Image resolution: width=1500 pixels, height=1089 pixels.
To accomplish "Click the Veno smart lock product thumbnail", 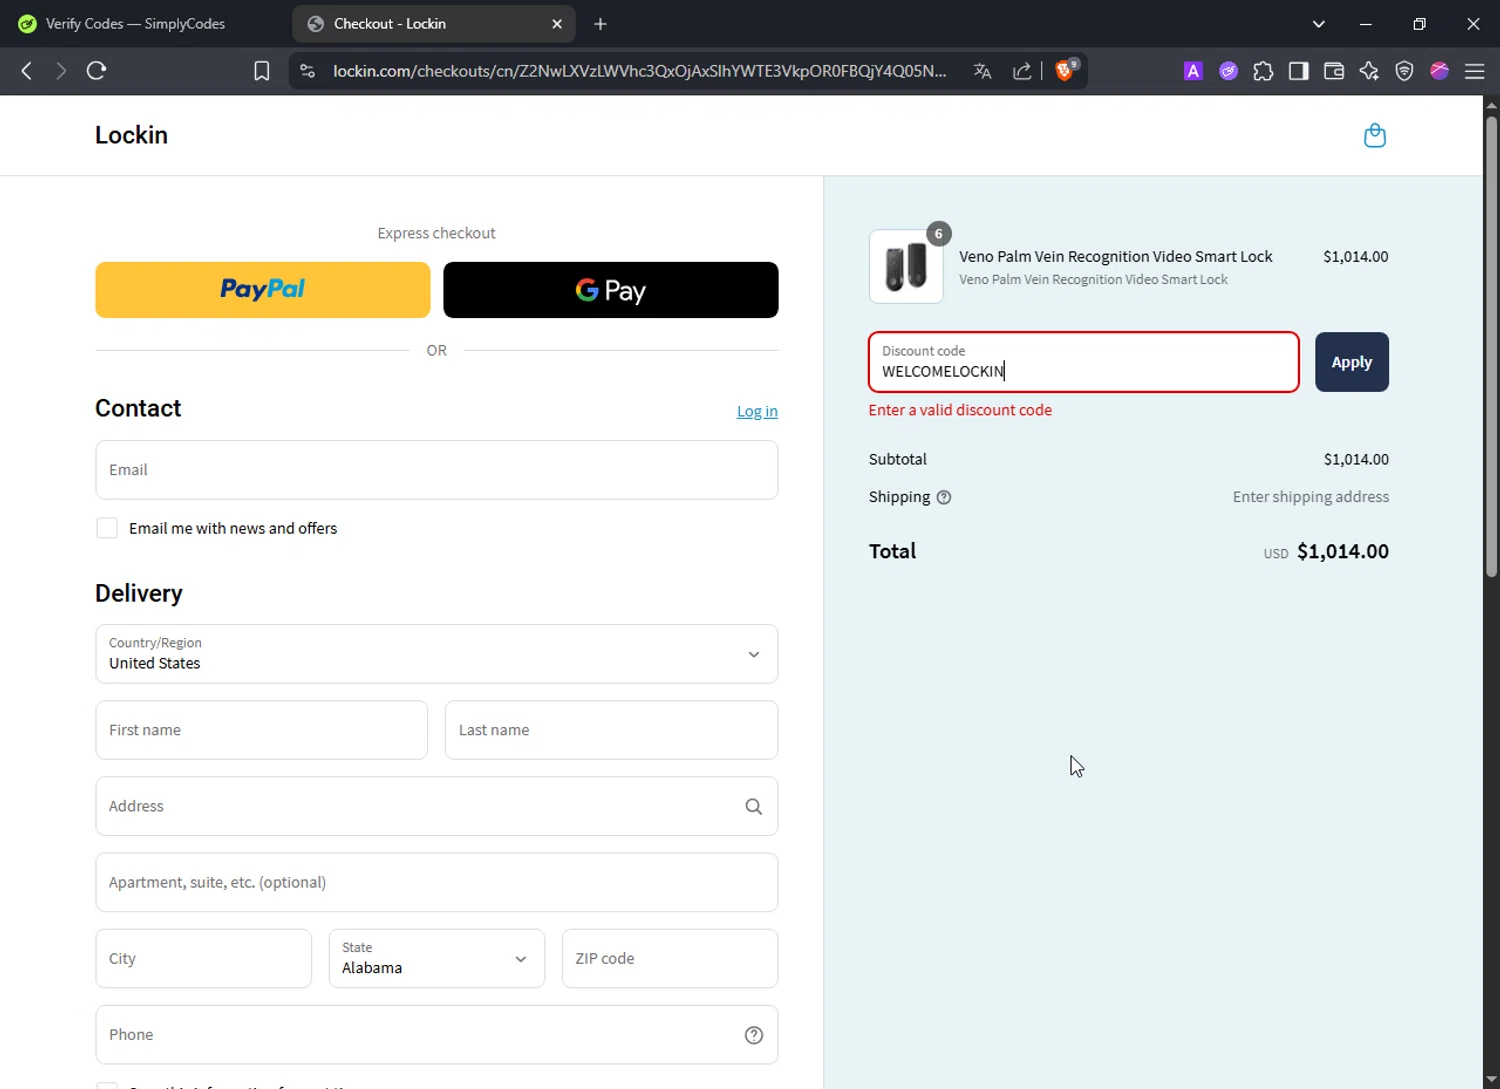I will point(906,266).
